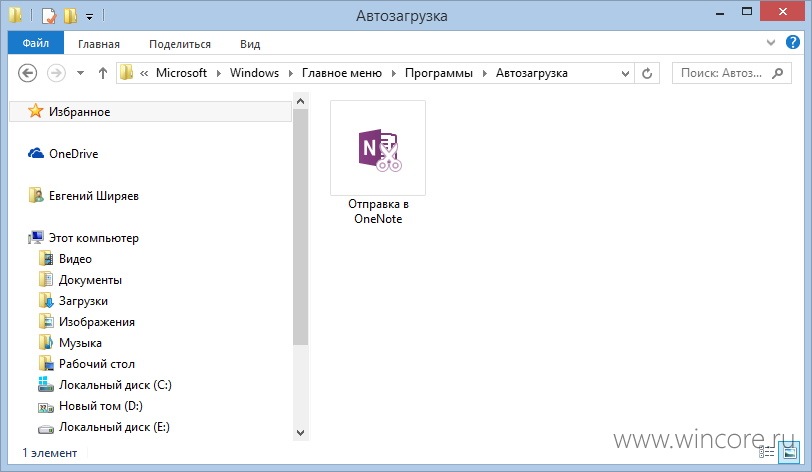
Task: Select the Отправка в OneNote shortcut icon
Action: (379, 149)
